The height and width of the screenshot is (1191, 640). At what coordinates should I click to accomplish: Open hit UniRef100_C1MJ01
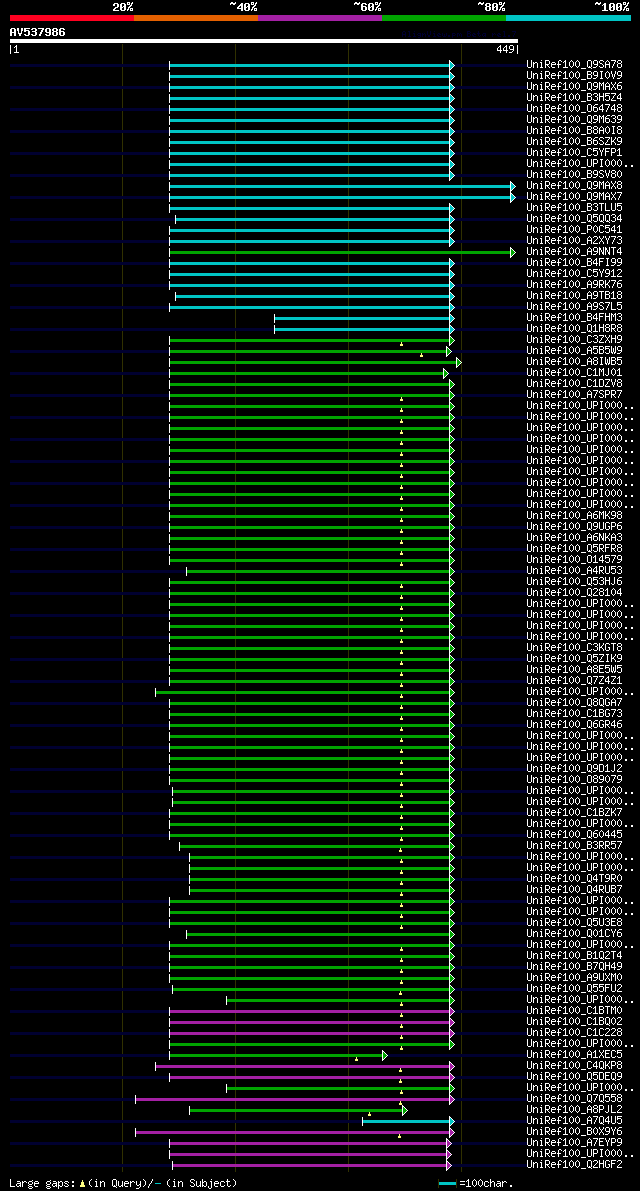[x=574, y=373]
